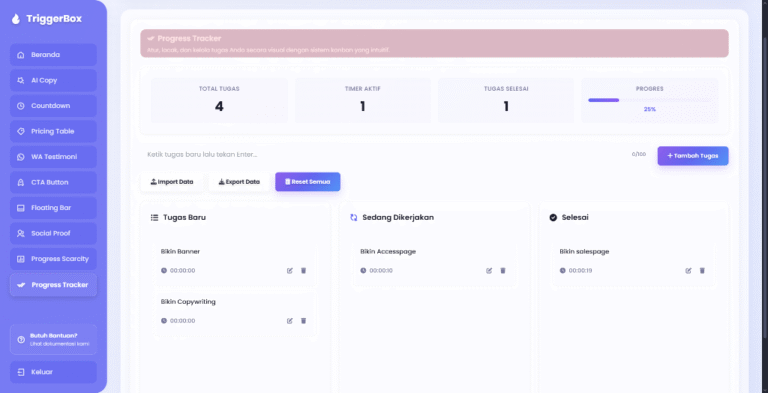Image resolution: width=768 pixels, height=393 pixels.
Task: Click edit icon on Bikin Banner card
Action: 289,270
